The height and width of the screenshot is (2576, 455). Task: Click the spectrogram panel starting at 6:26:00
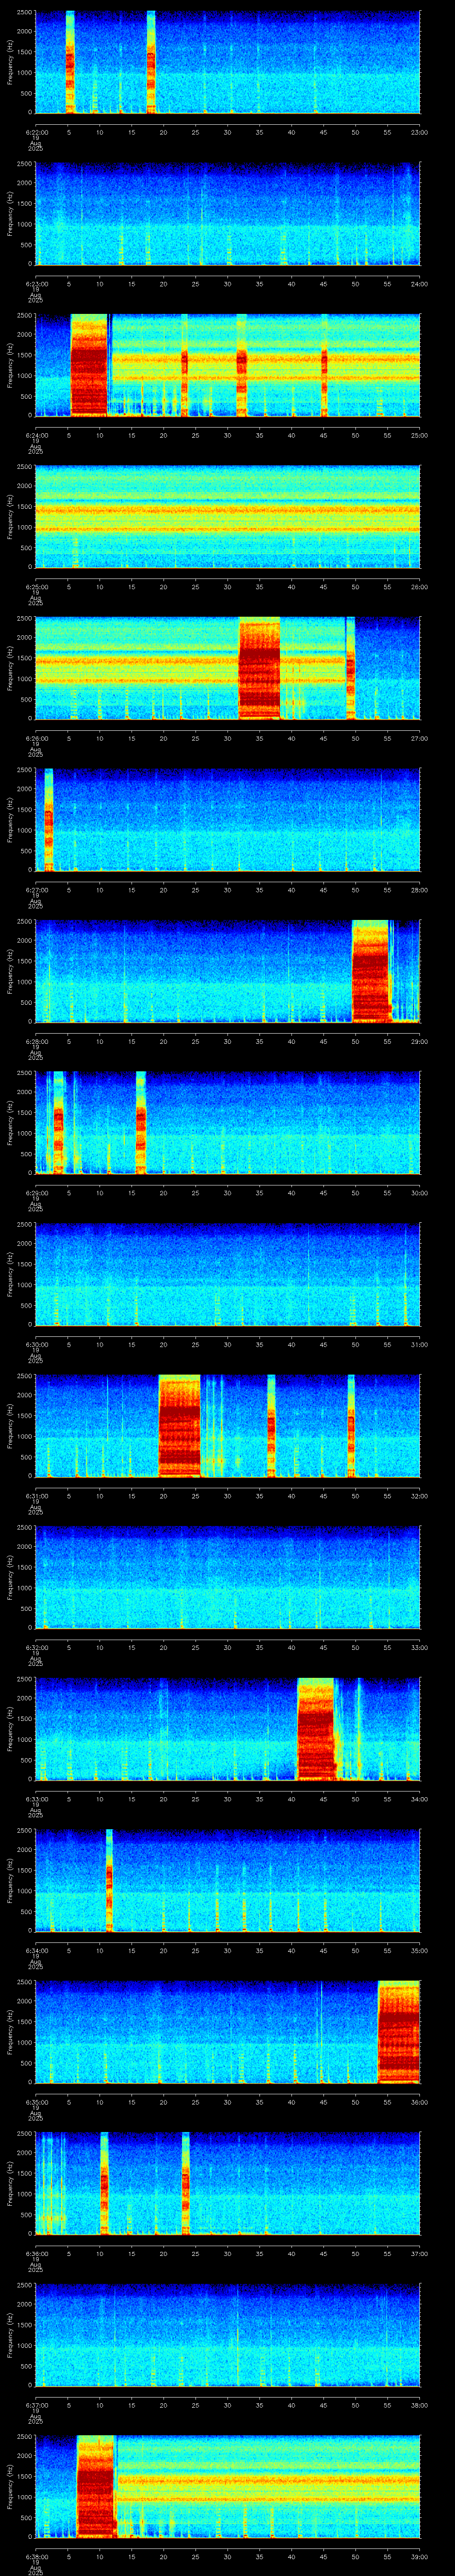pyautogui.click(x=227, y=668)
